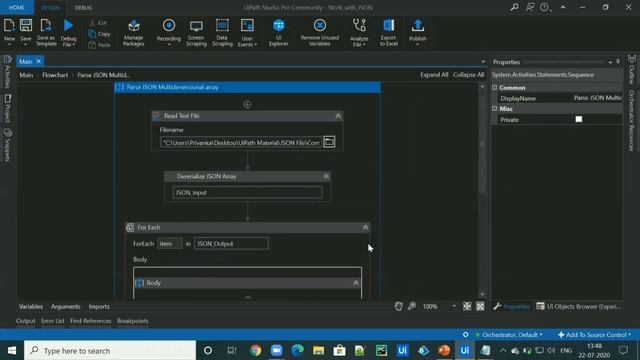Toggle overview minimap icon

coord(480,306)
